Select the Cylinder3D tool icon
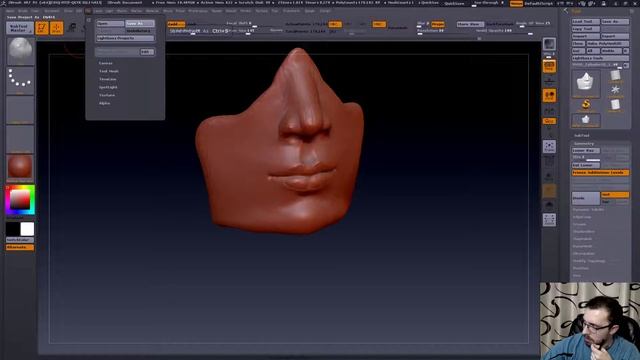This screenshot has height=360, width=640. point(615,76)
